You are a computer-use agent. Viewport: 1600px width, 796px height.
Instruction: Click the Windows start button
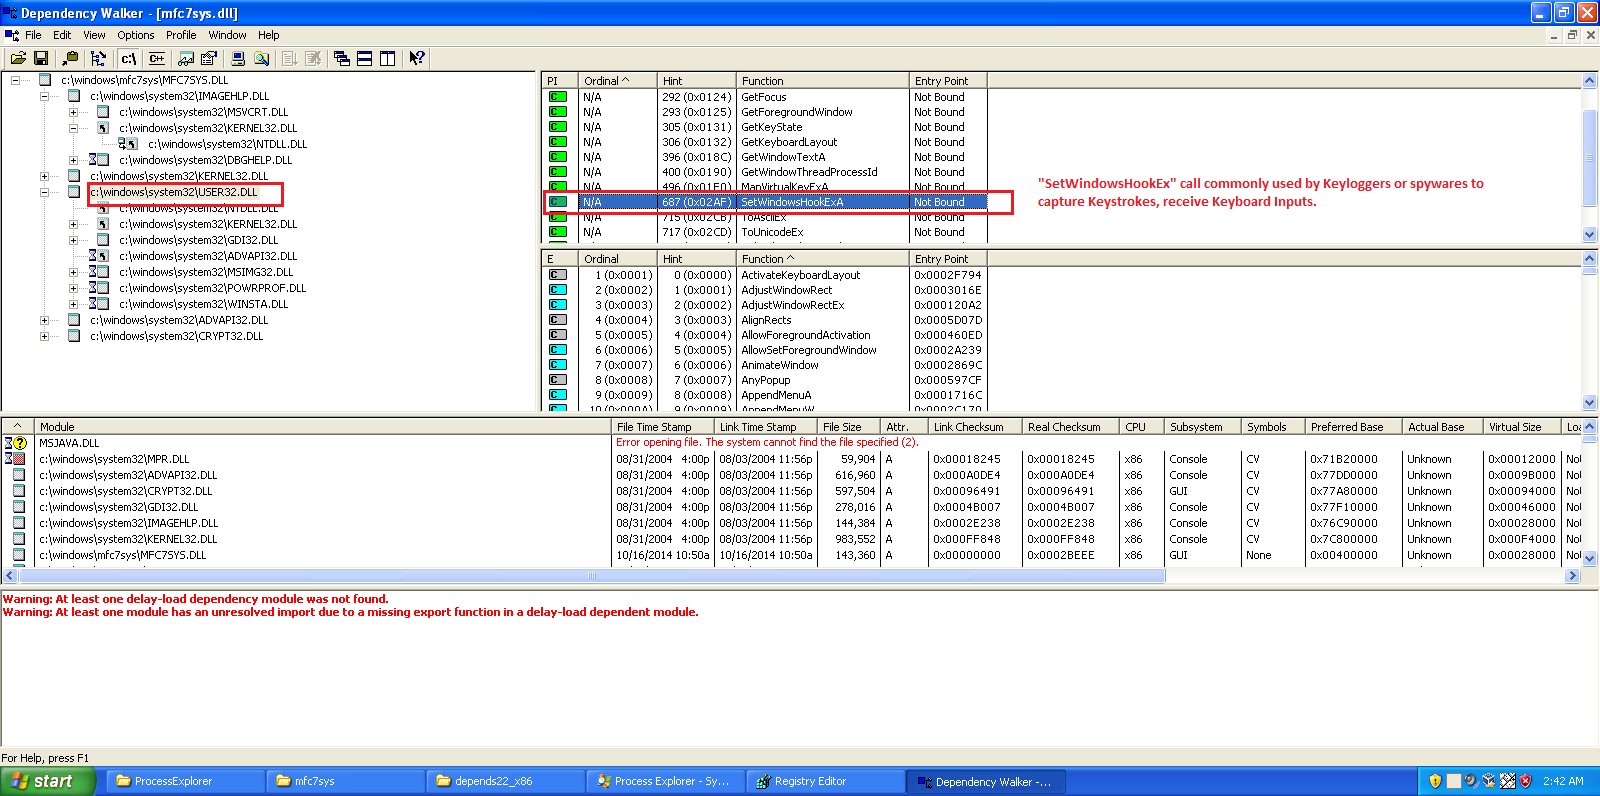48,781
